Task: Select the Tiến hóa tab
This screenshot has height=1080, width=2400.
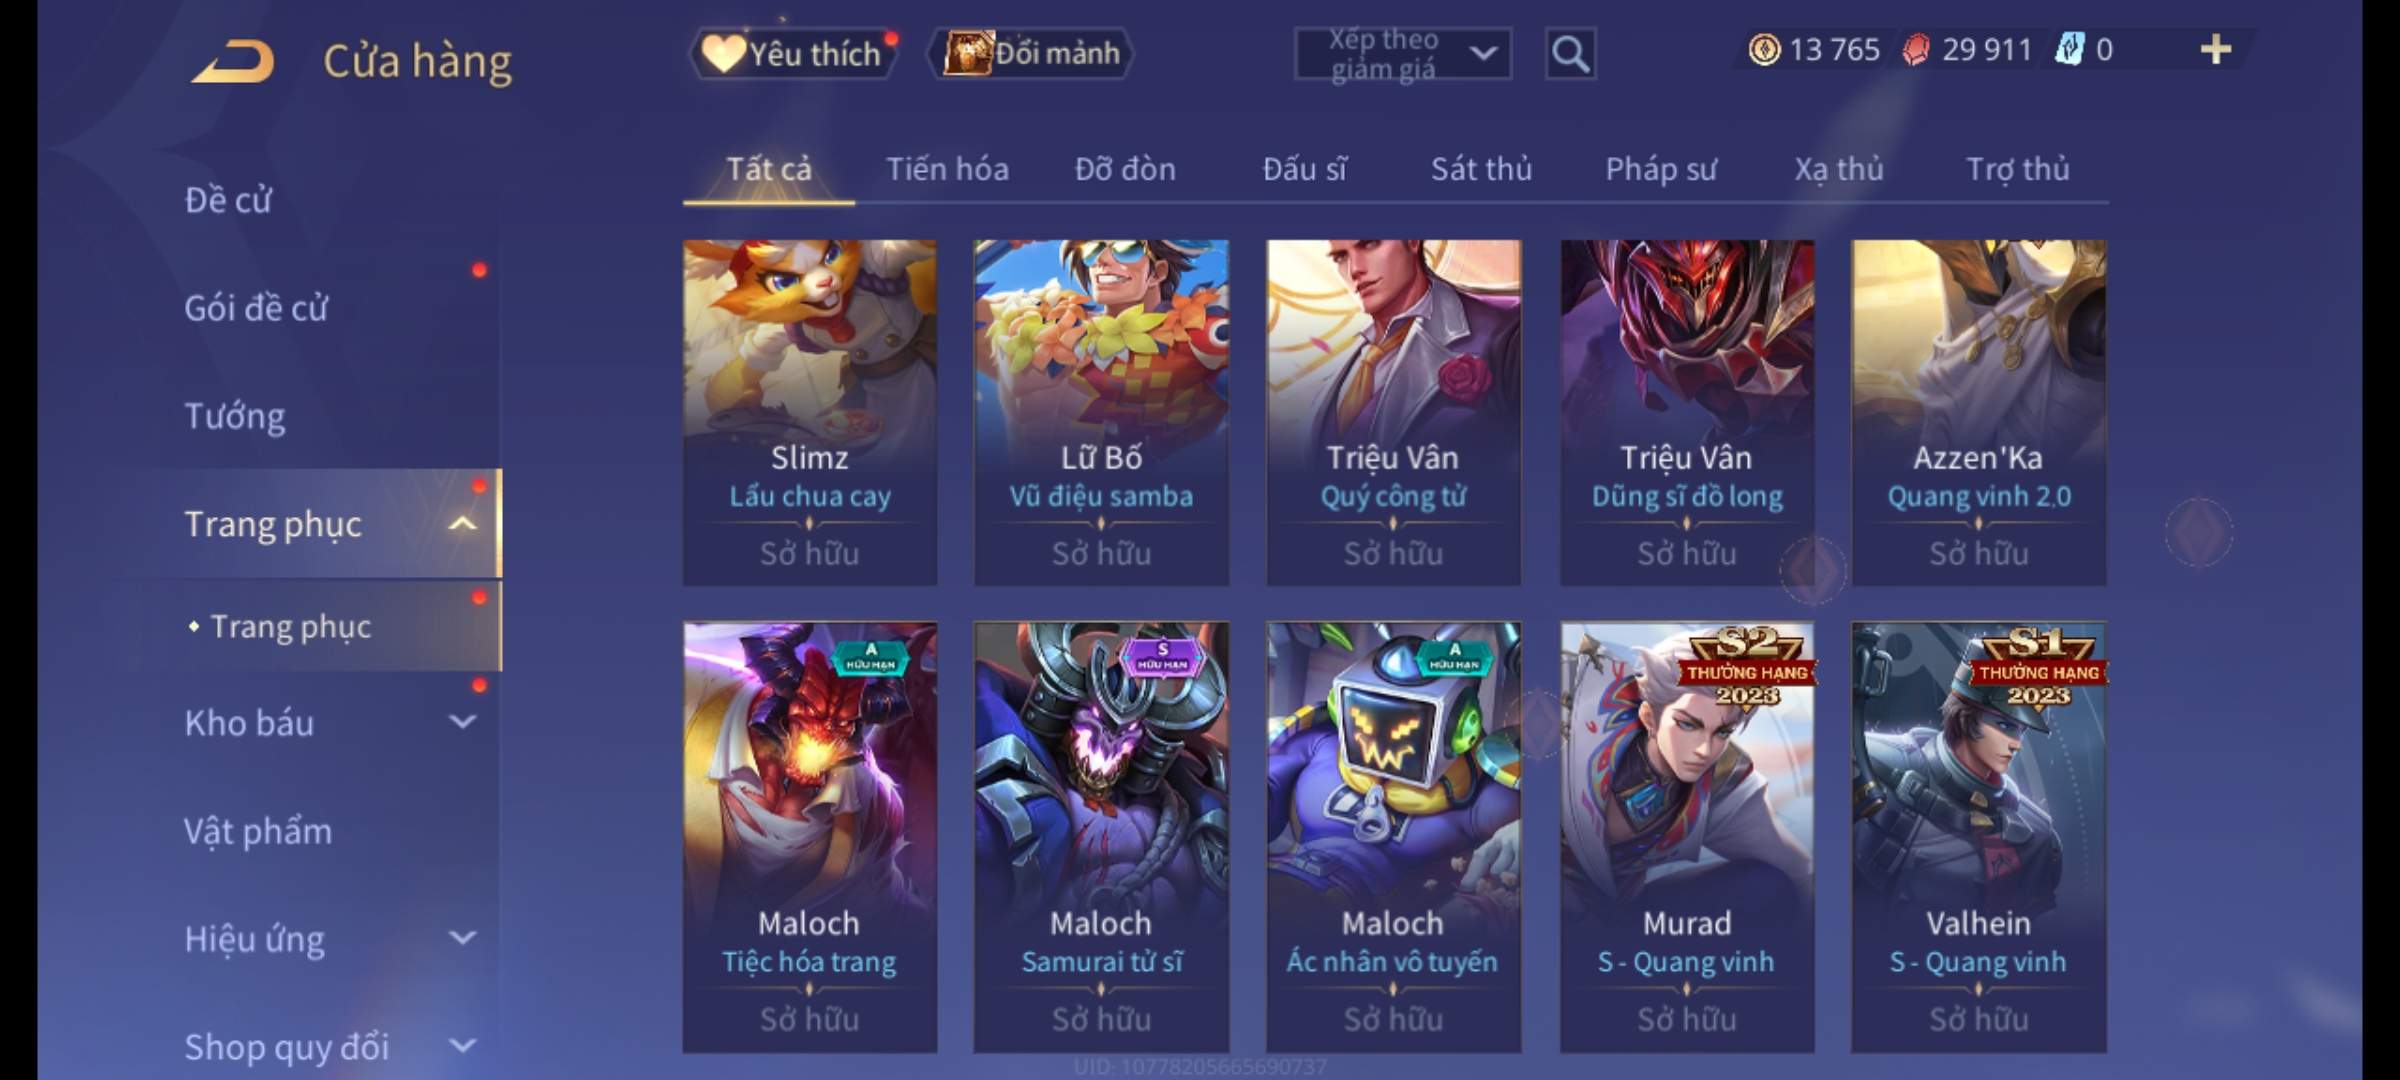Action: (947, 169)
